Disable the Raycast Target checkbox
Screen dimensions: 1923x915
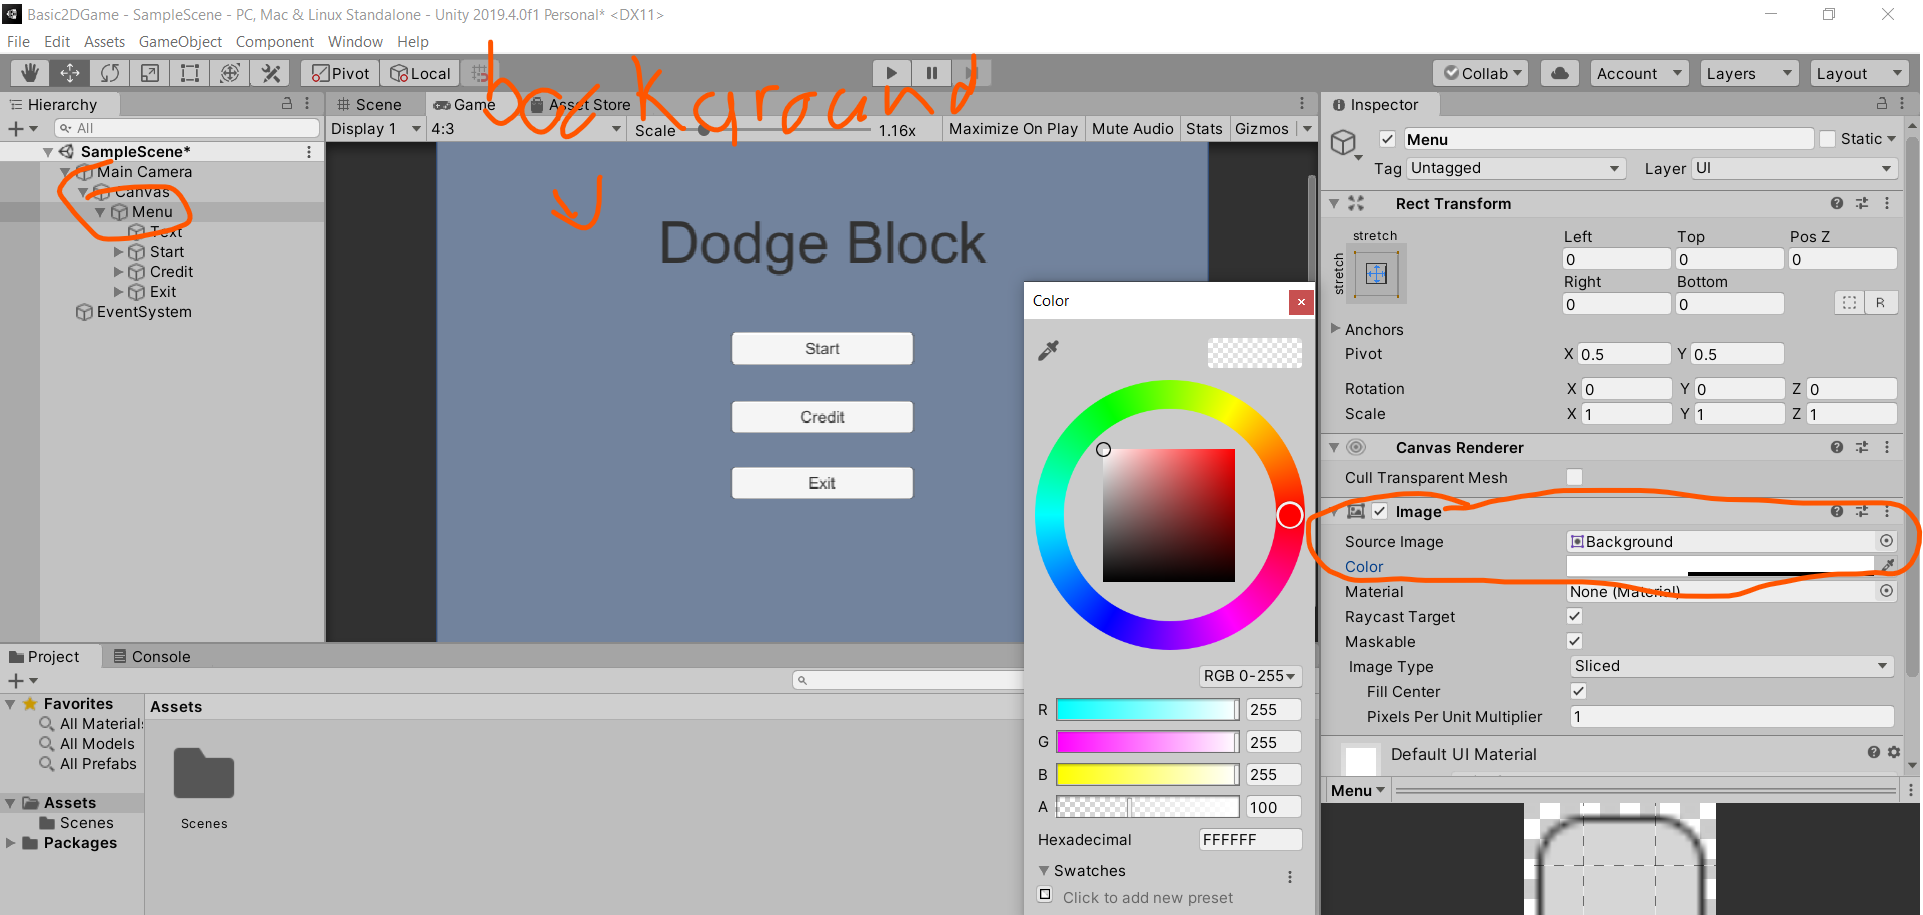[x=1573, y=616]
